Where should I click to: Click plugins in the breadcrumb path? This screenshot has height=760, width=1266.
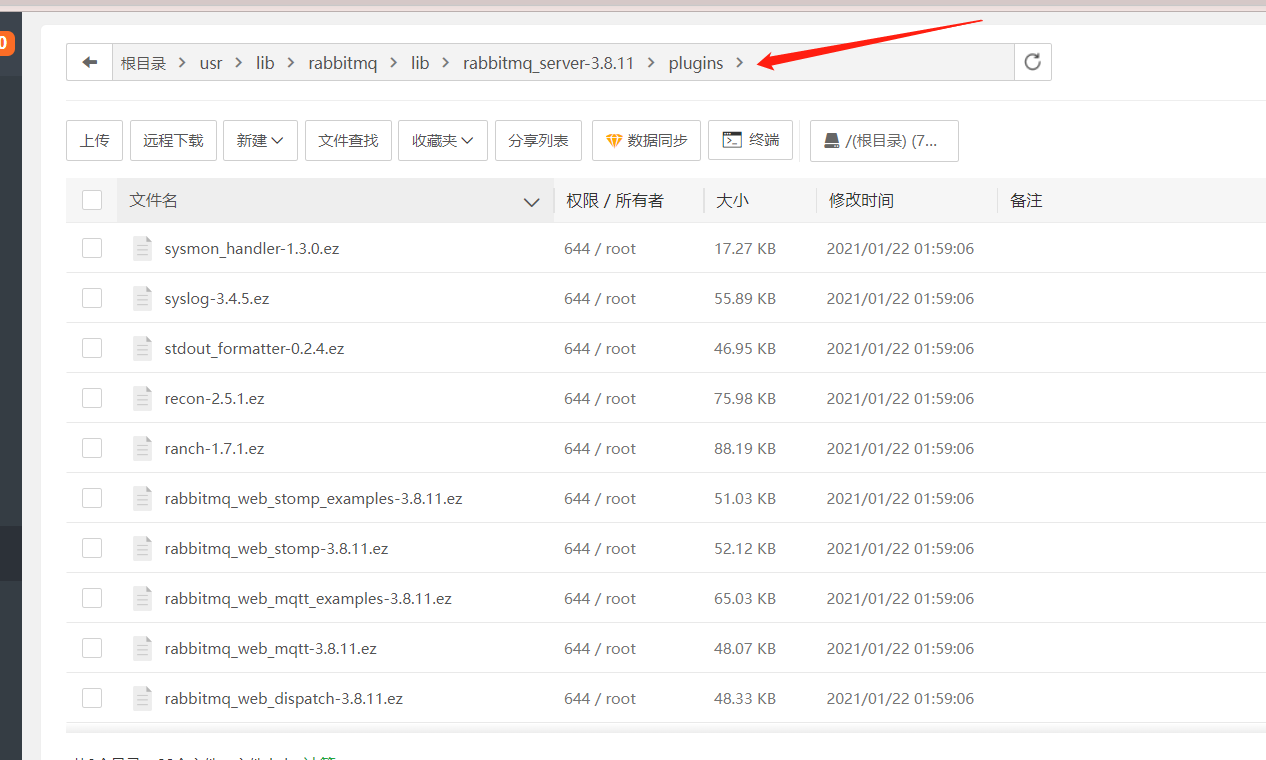(696, 63)
